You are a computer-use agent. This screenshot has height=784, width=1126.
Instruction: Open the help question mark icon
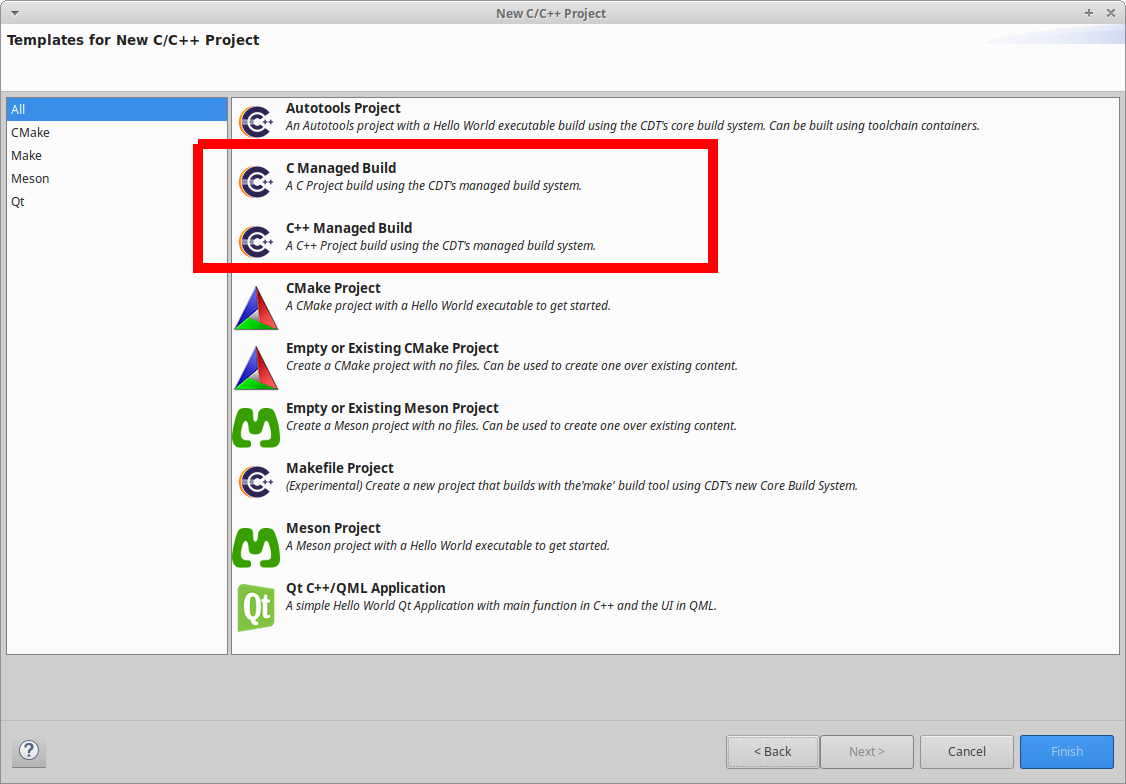click(29, 751)
